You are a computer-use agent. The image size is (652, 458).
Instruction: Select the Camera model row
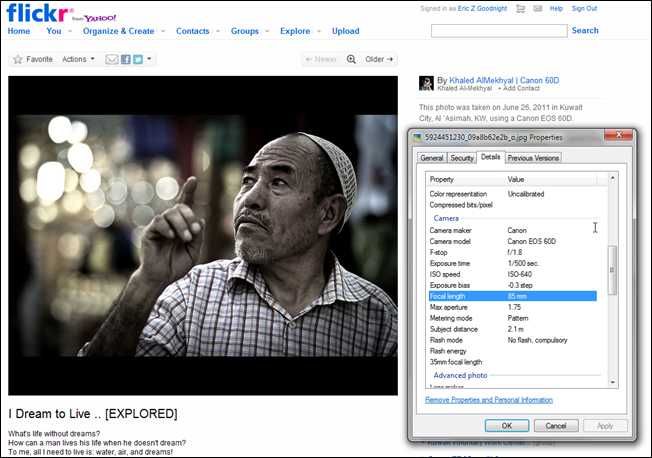512,241
